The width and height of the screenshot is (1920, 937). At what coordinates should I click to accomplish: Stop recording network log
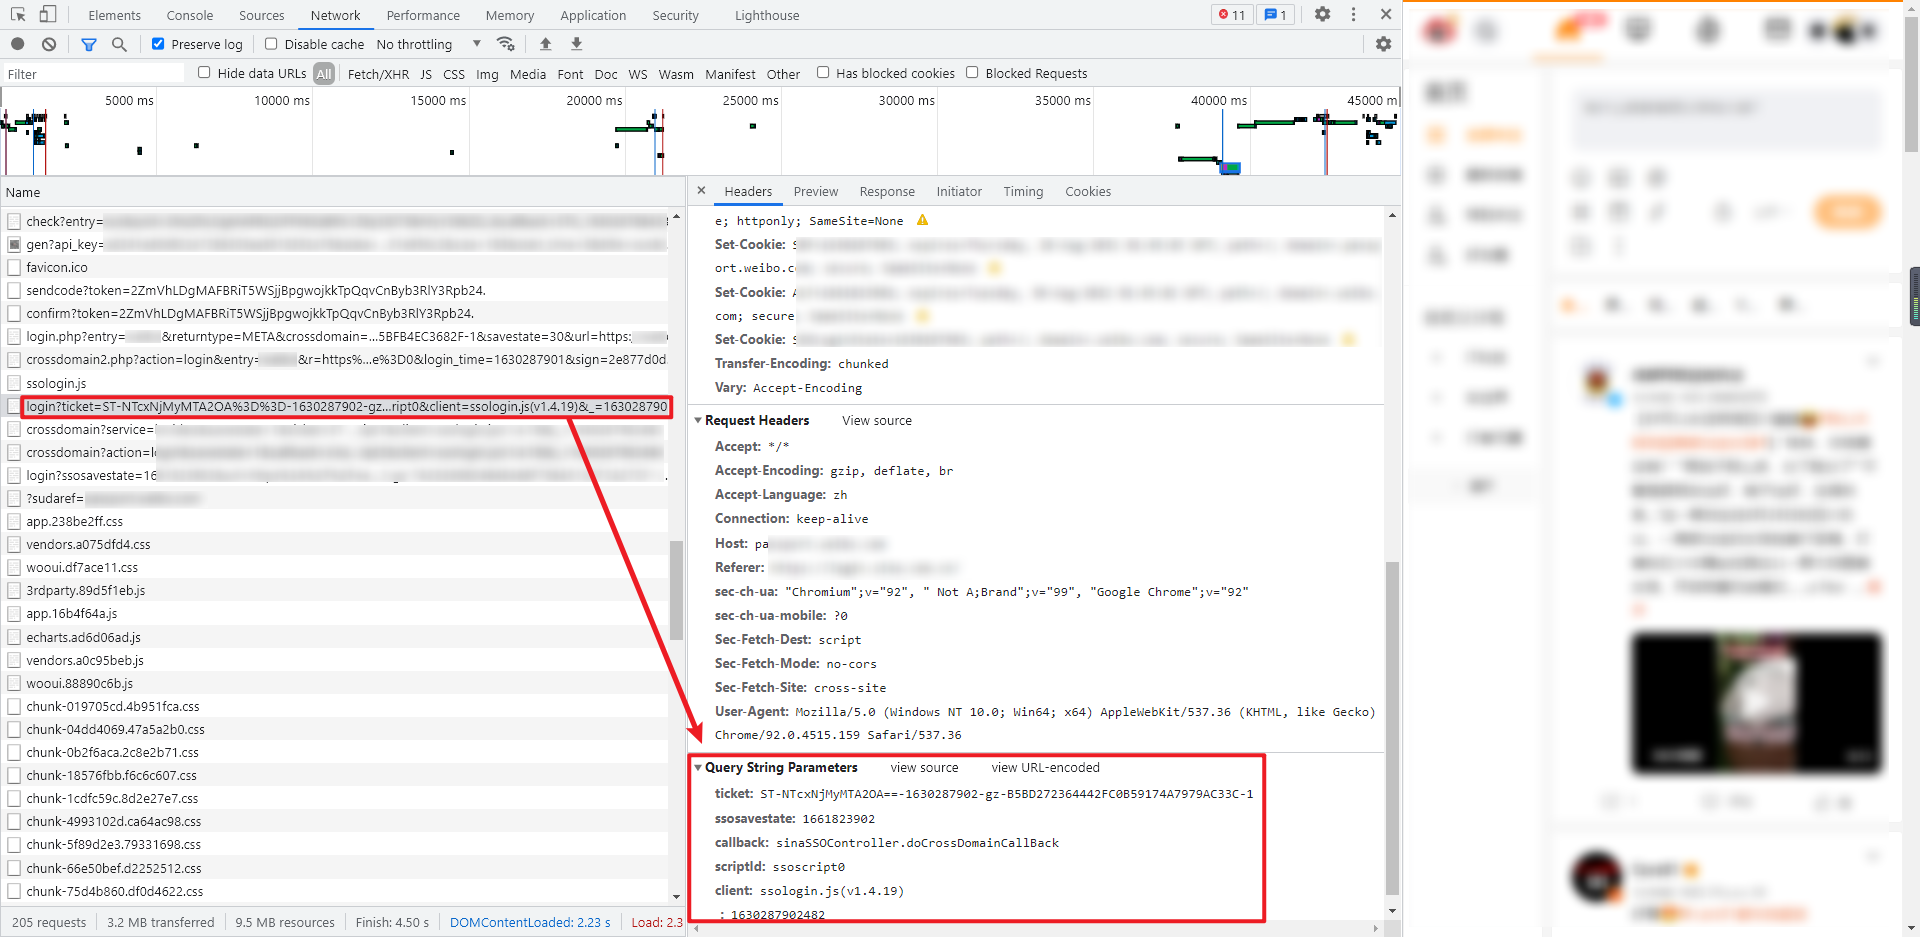click(x=18, y=44)
